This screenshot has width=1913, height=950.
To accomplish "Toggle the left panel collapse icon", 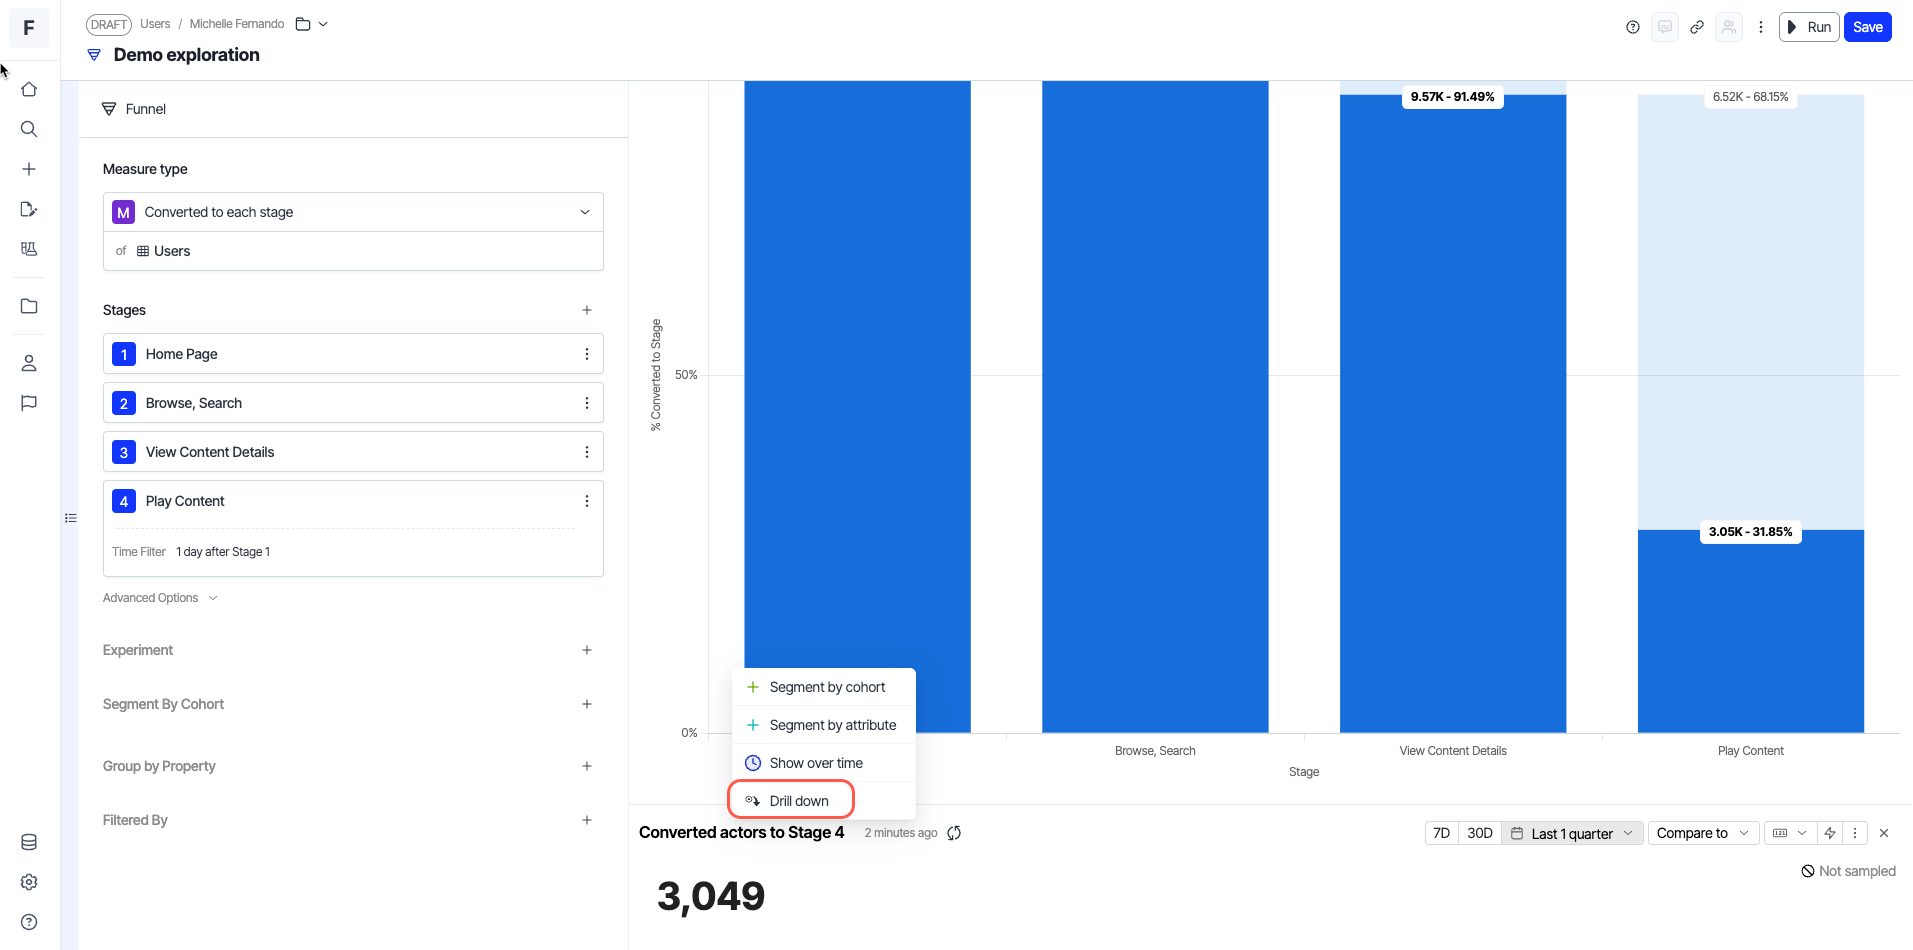I will (x=71, y=518).
